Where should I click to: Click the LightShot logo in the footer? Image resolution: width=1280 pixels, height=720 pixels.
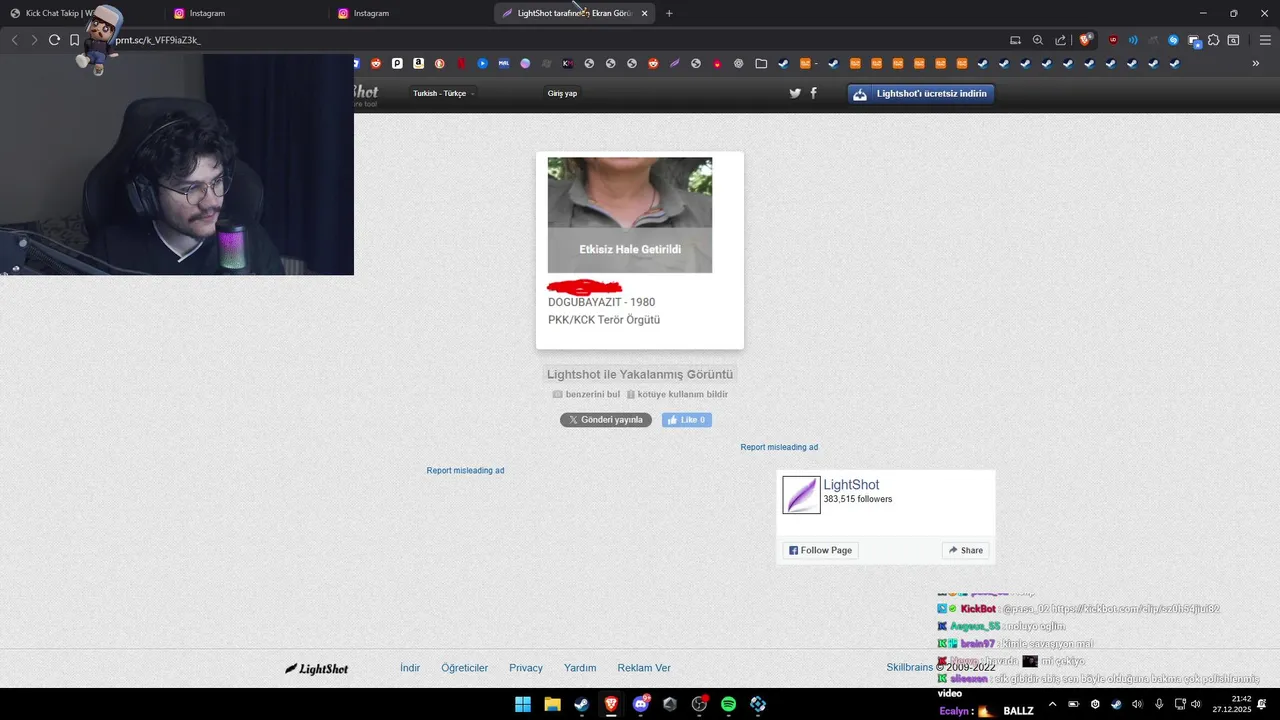click(x=316, y=668)
